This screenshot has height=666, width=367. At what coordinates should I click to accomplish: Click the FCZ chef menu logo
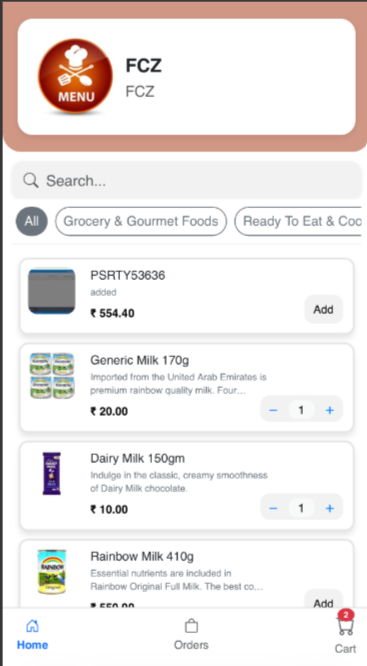[x=76, y=77]
